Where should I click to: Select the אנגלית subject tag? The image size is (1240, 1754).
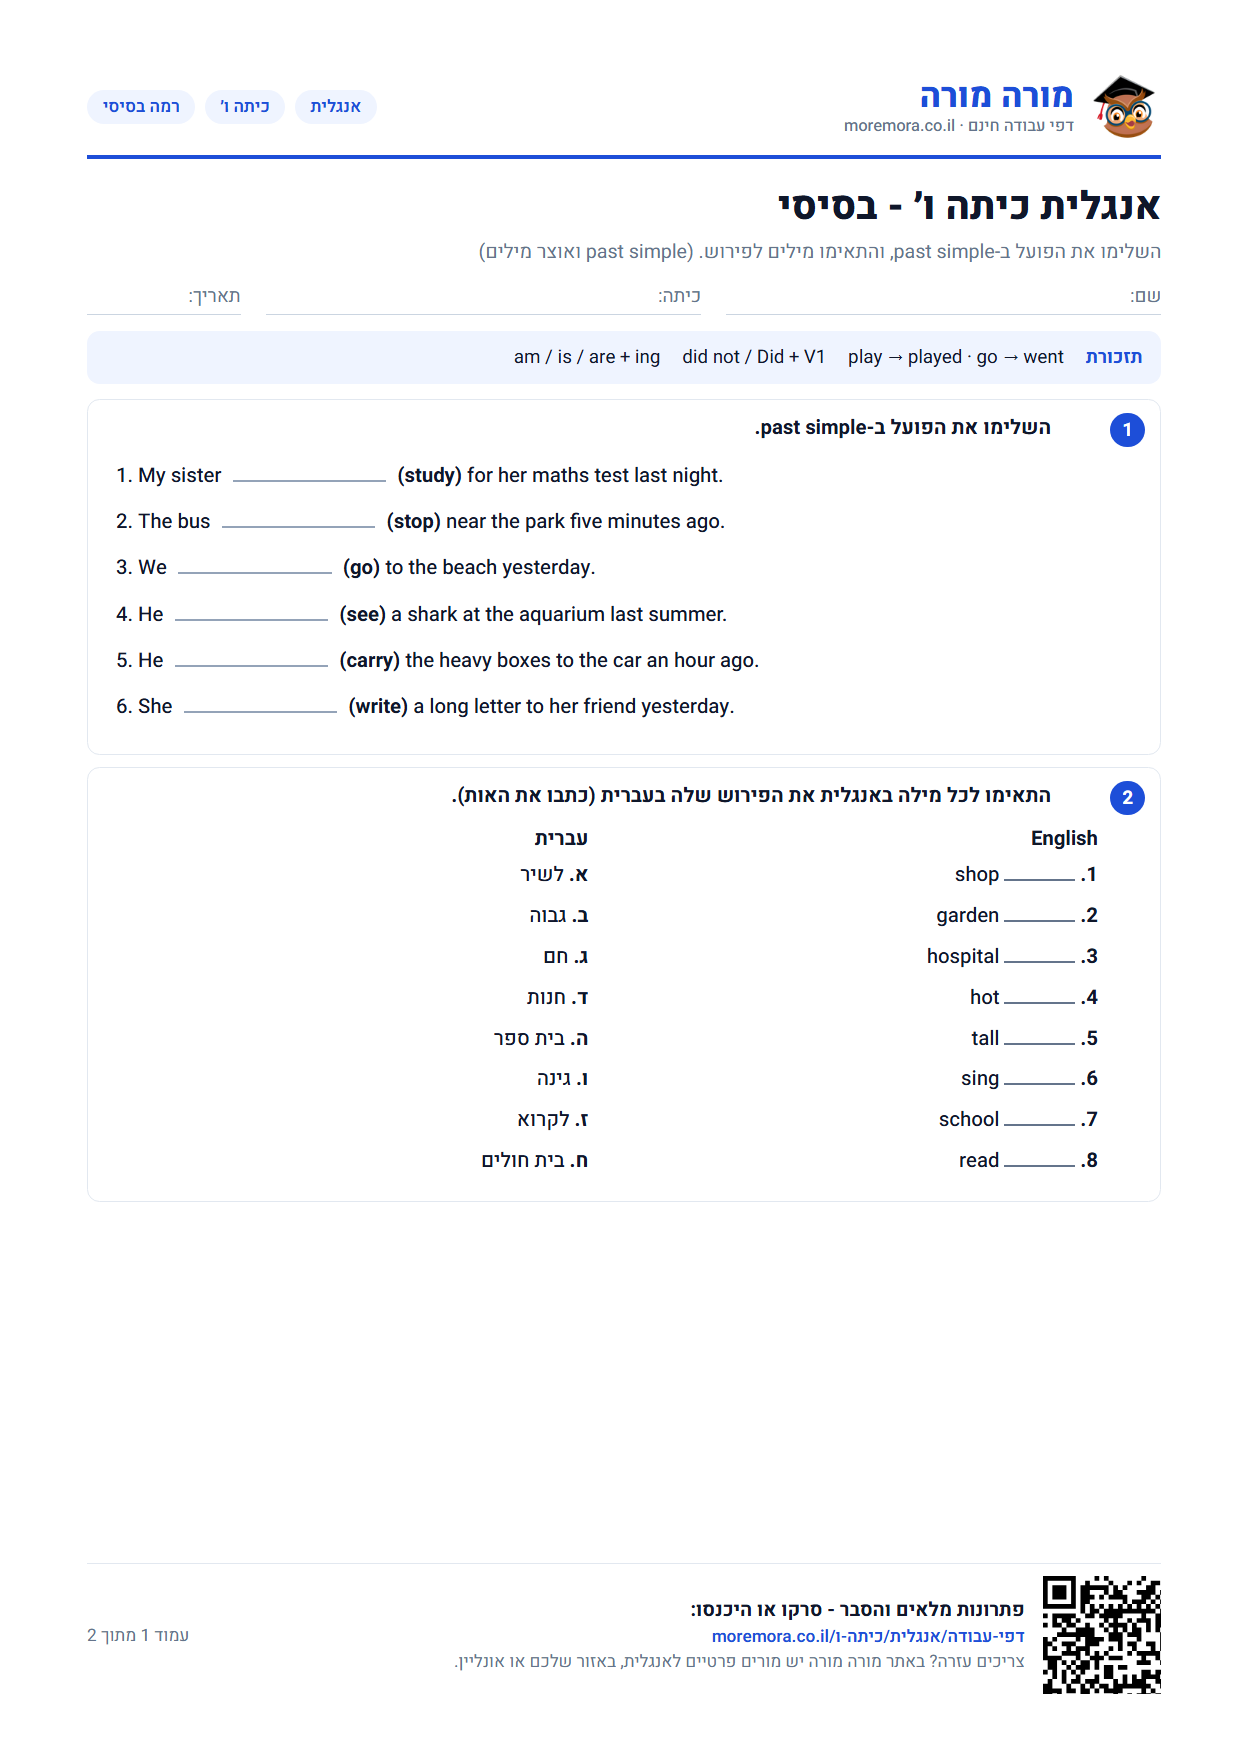coord(336,107)
